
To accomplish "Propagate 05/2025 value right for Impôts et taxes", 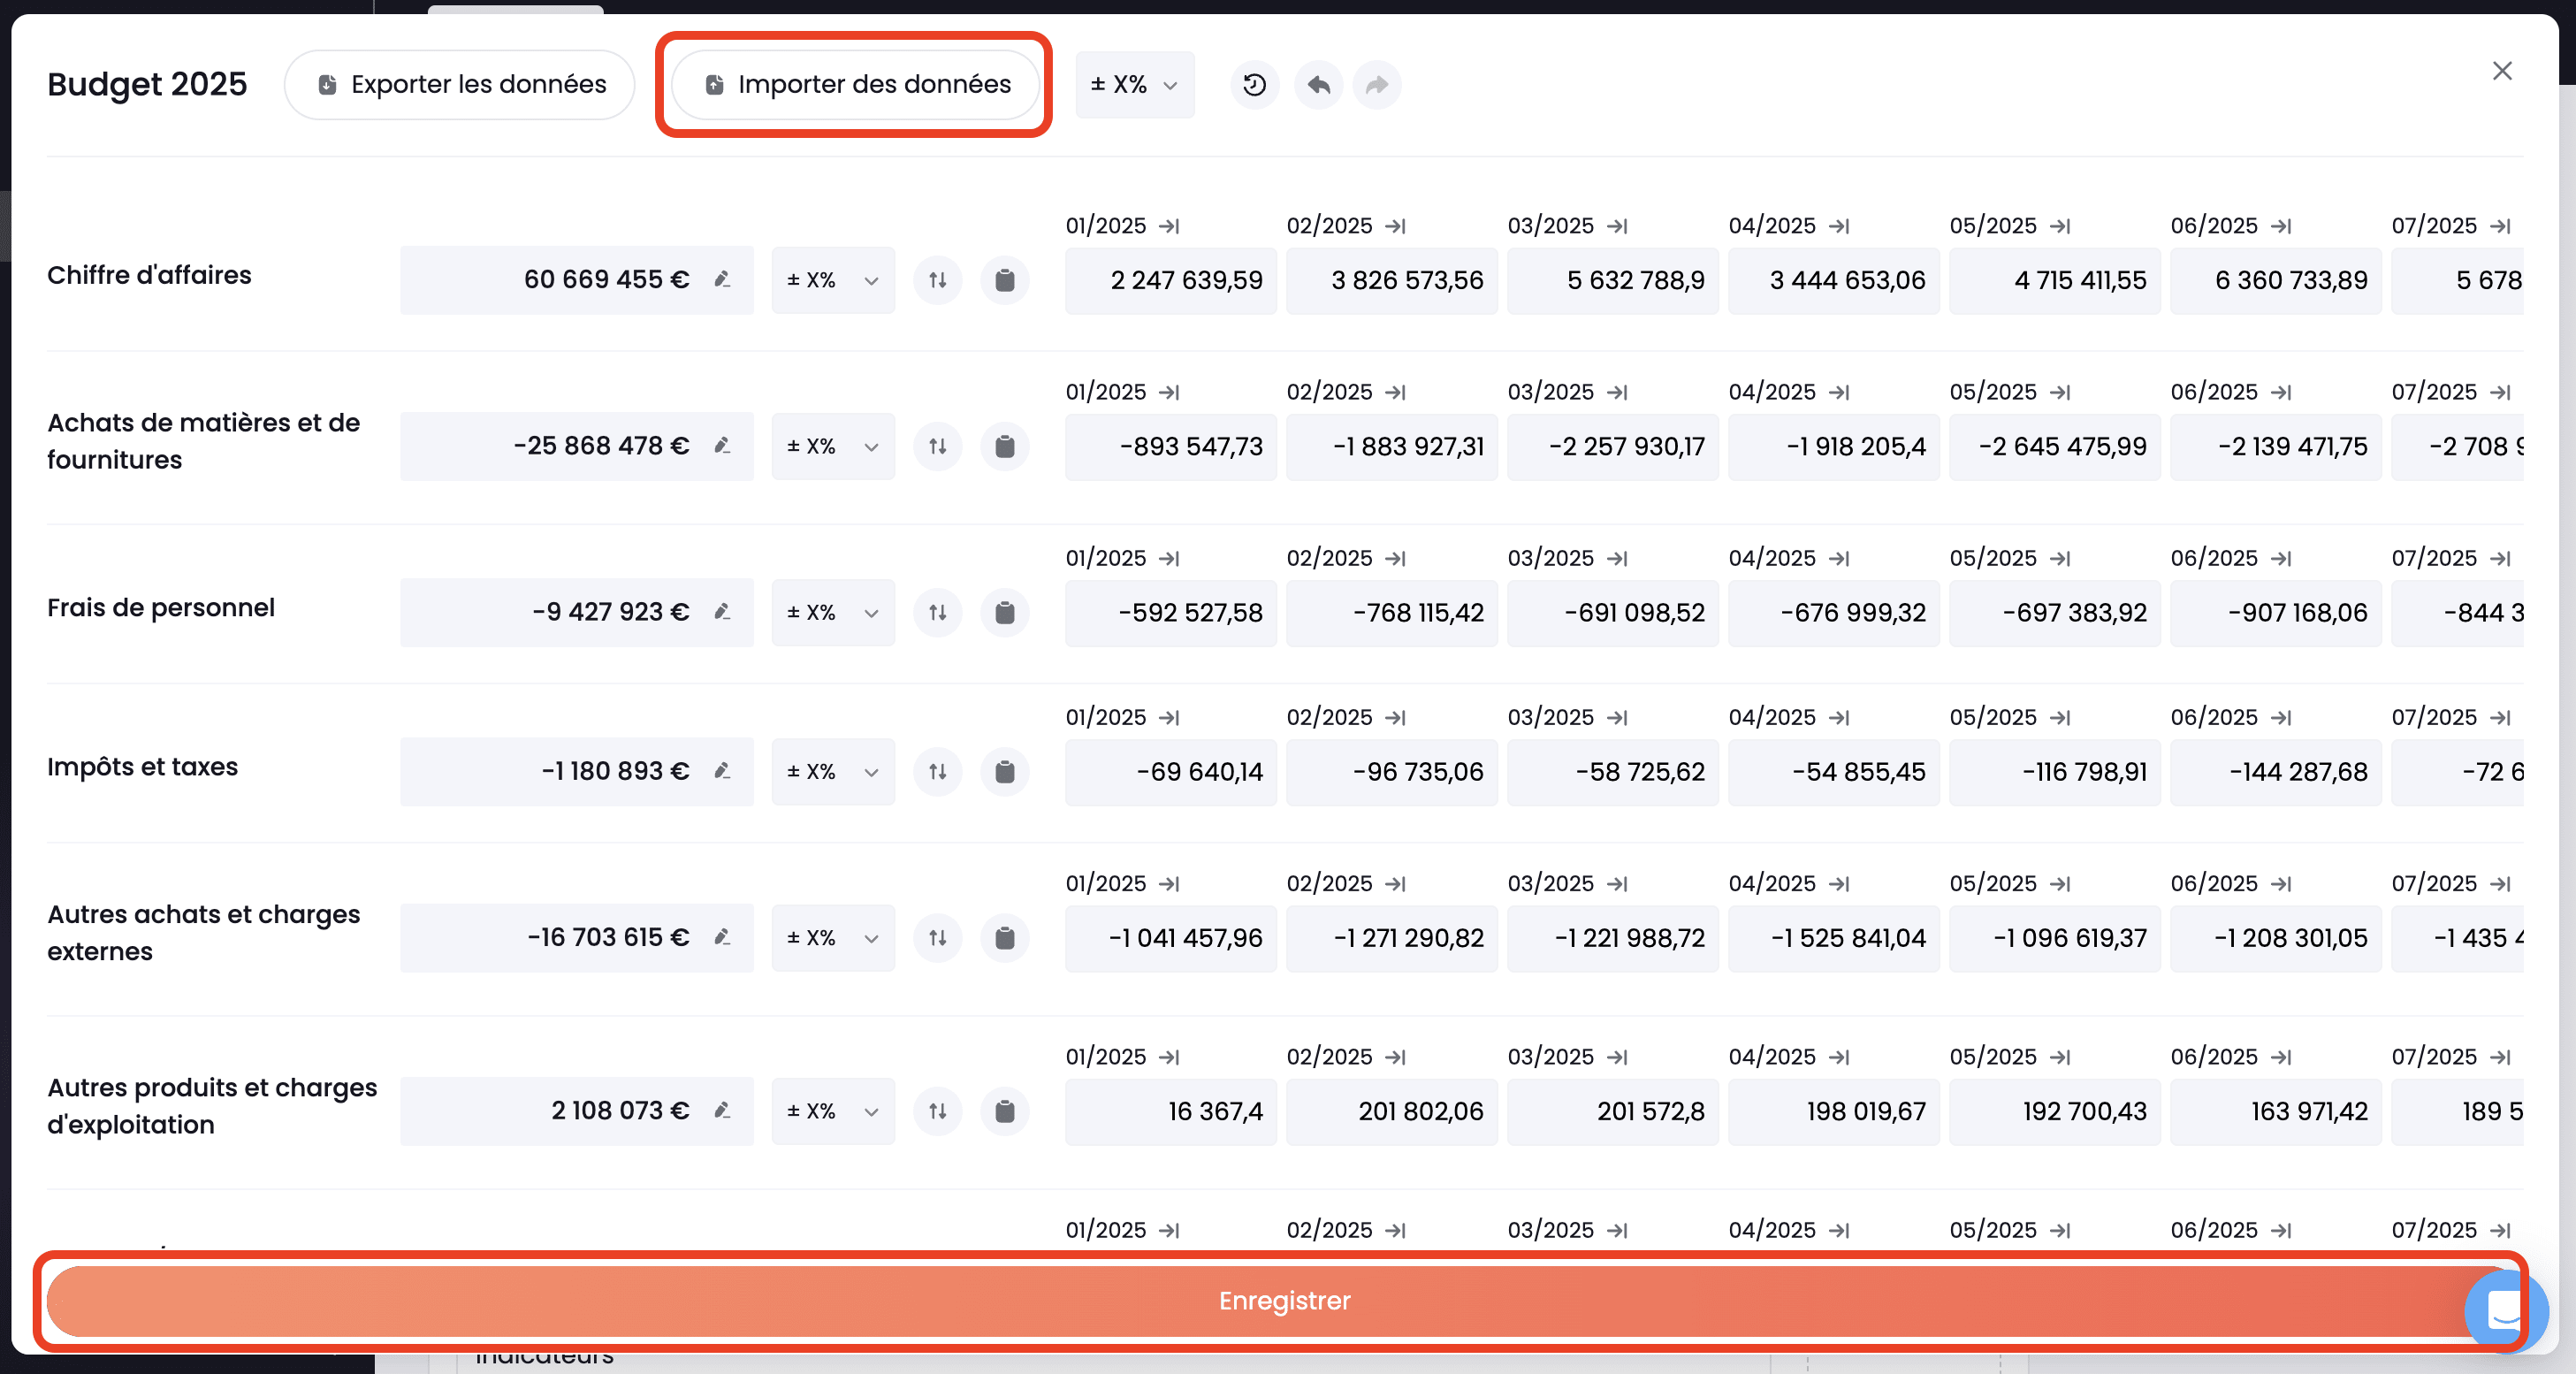I will pyautogui.click(x=2059, y=717).
